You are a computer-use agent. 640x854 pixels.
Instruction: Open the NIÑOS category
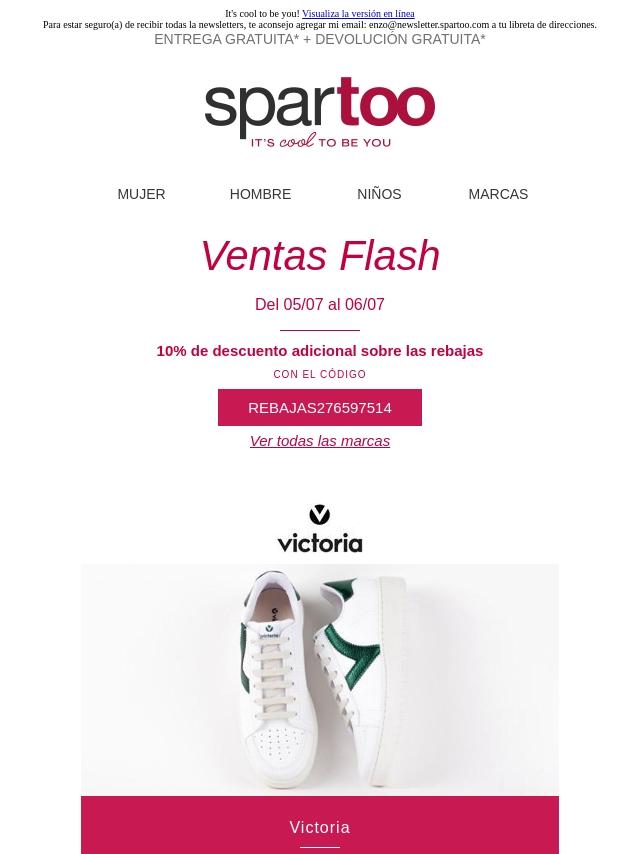(379, 194)
